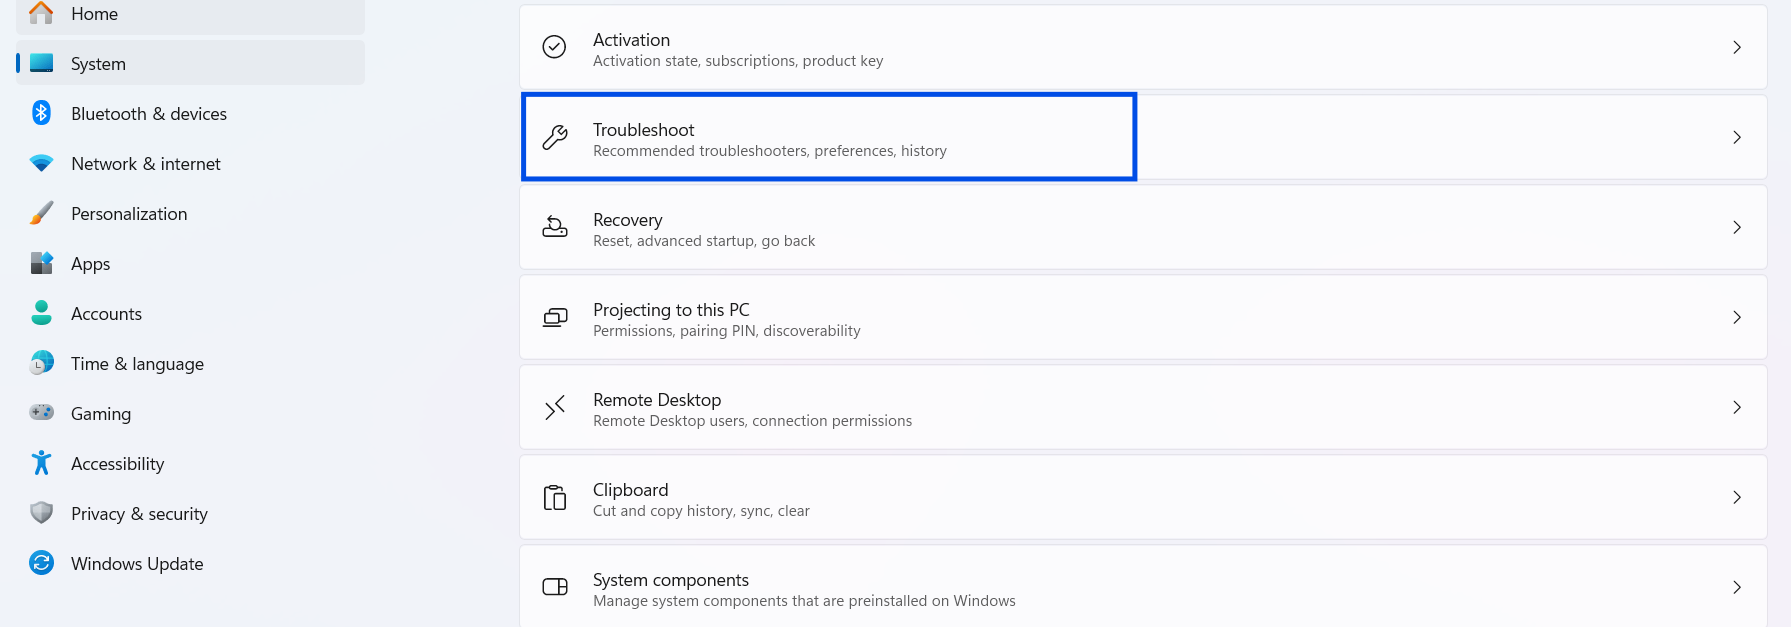This screenshot has height=627, width=1791.
Task: Click the Personalization paintbrush icon
Action: 41,213
